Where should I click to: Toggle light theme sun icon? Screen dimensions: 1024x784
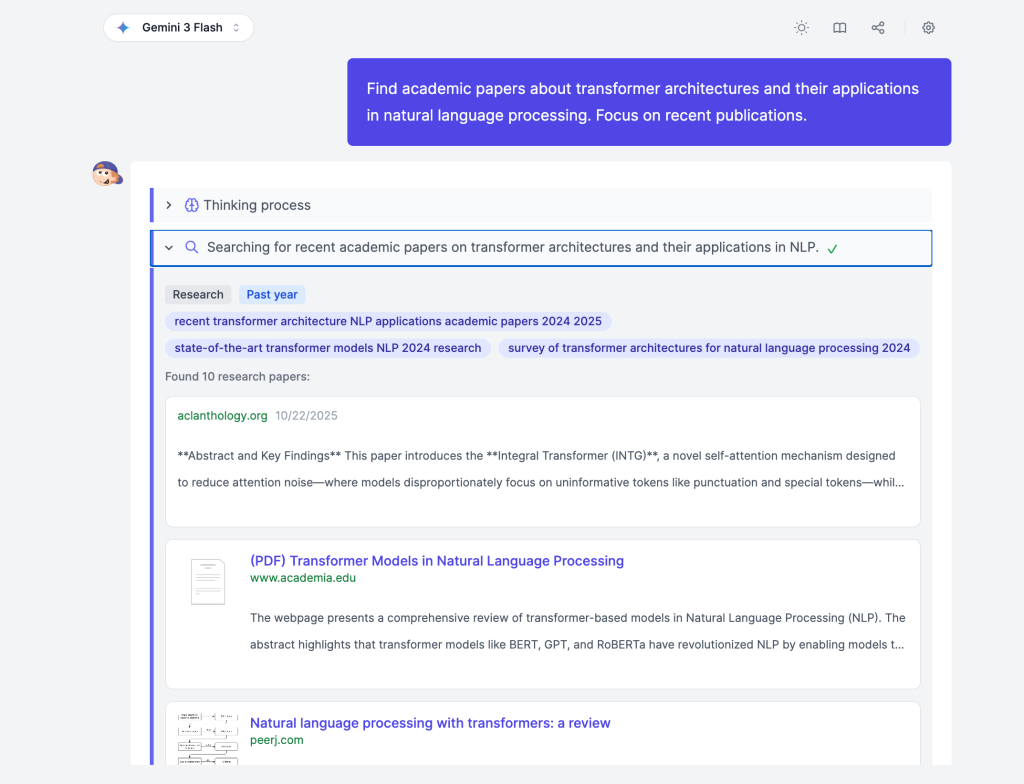(x=801, y=28)
